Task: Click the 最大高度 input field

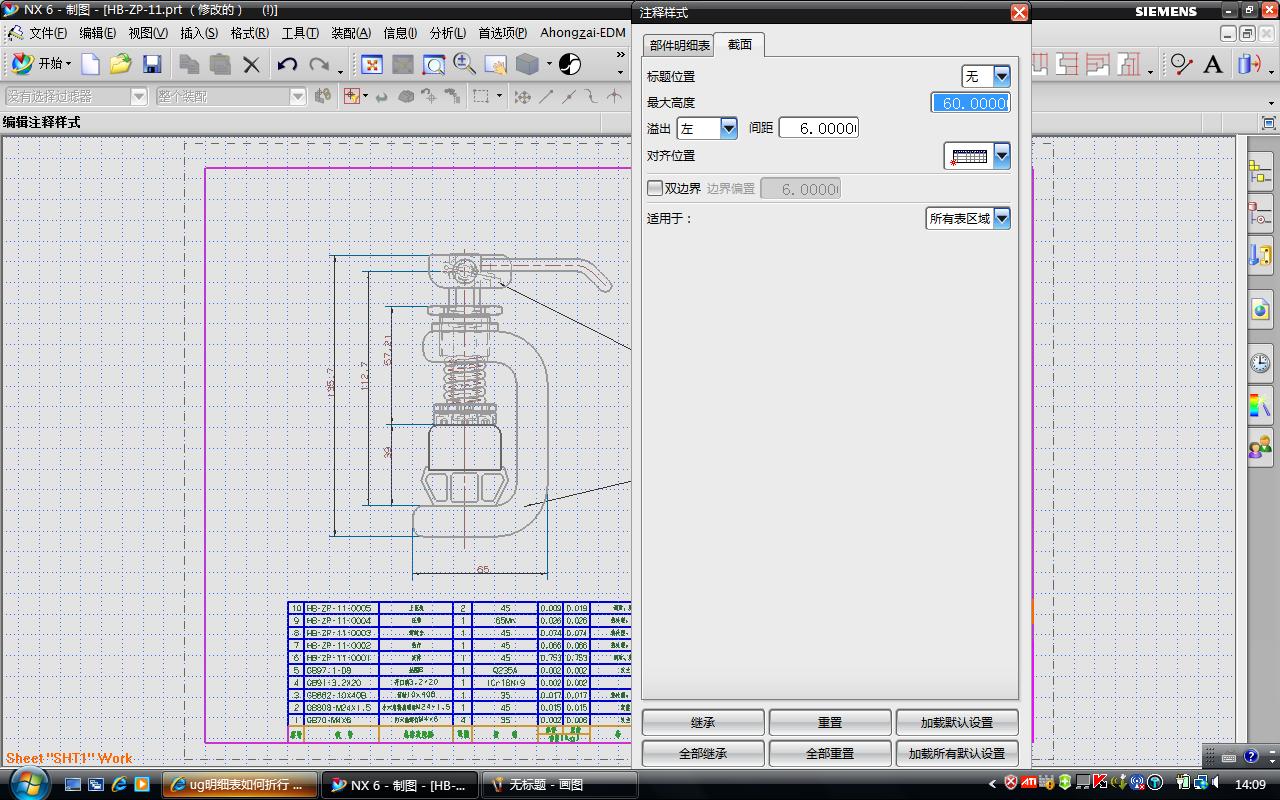Action: [970, 103]
